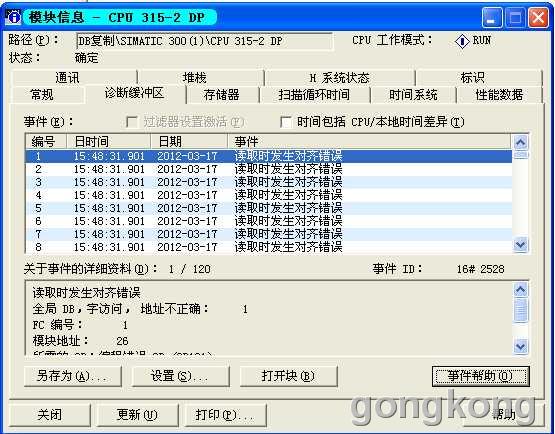Toggle 时间包括 CPU/本地时间差异 checkbox
The height and width of the screenshot is (434, 555).
tap(286, 122)
